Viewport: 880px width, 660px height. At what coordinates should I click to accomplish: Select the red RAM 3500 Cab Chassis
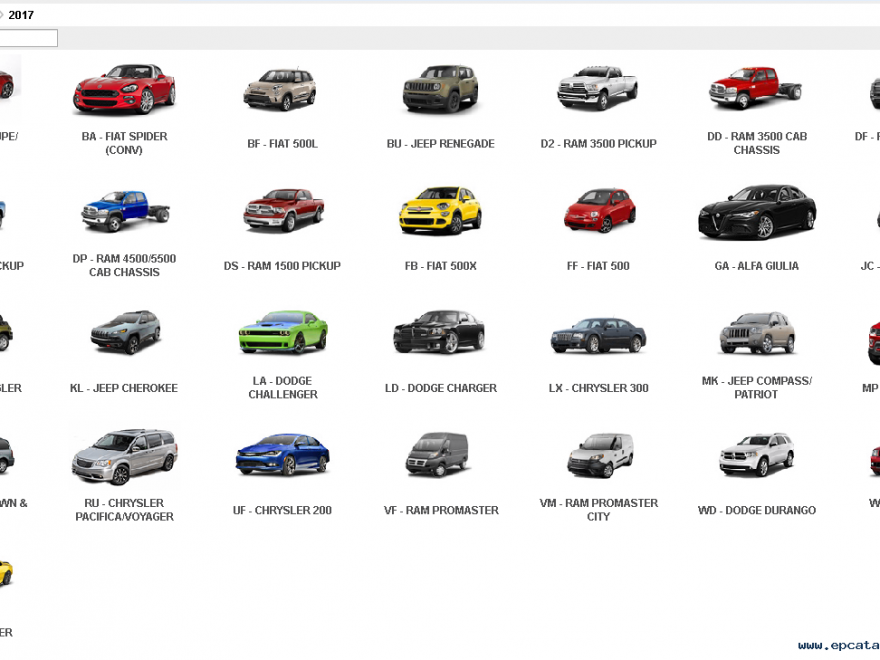click(756, 88)
